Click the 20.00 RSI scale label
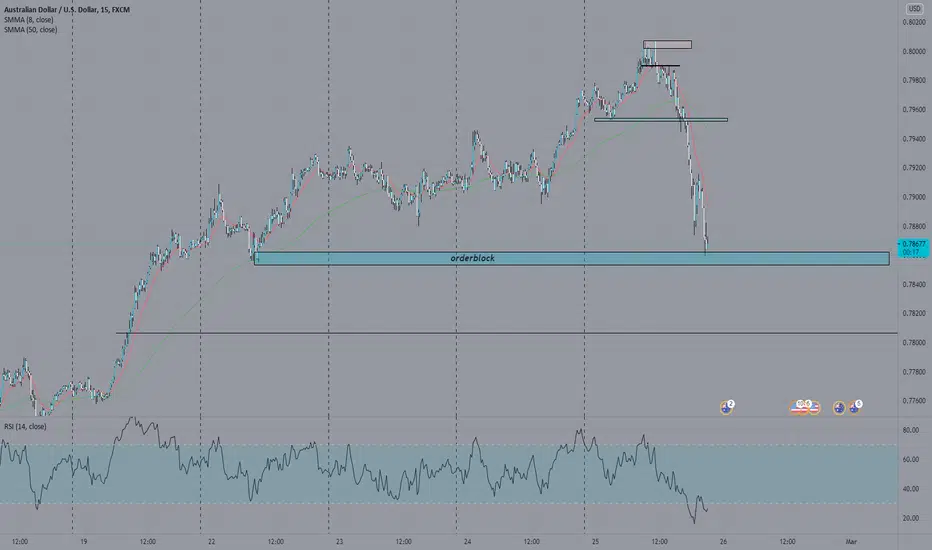 pos(911,518)
